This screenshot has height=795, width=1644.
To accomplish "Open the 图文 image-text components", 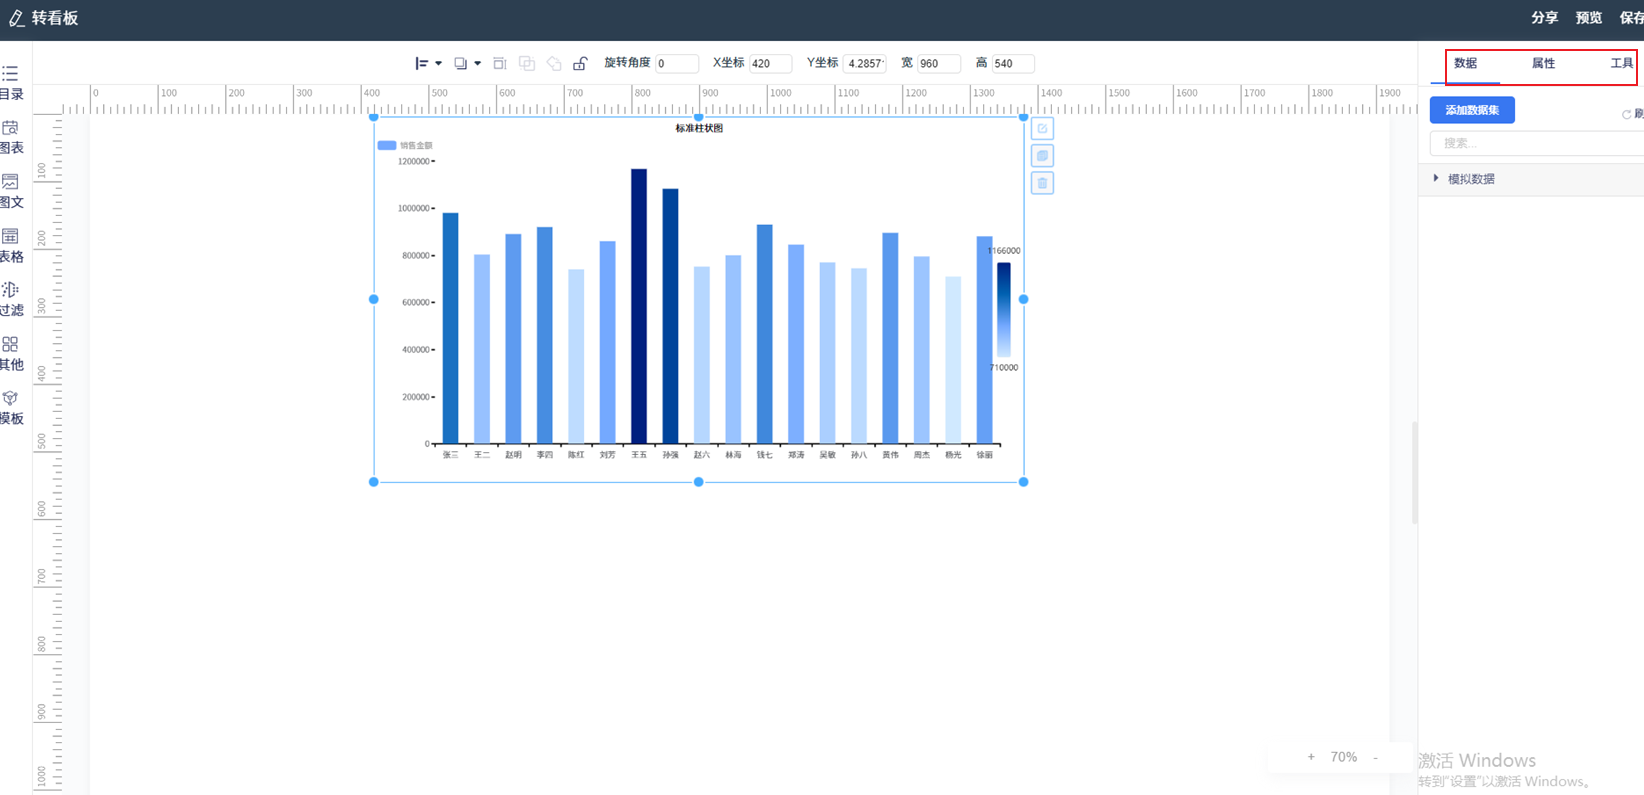I will [x=11, y=191].
